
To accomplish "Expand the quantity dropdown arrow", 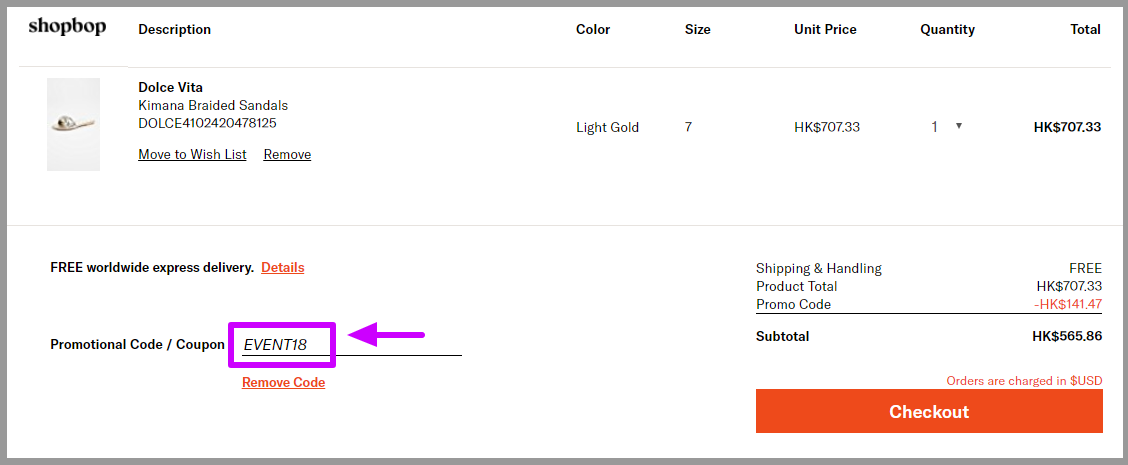I will pos(959,126).
